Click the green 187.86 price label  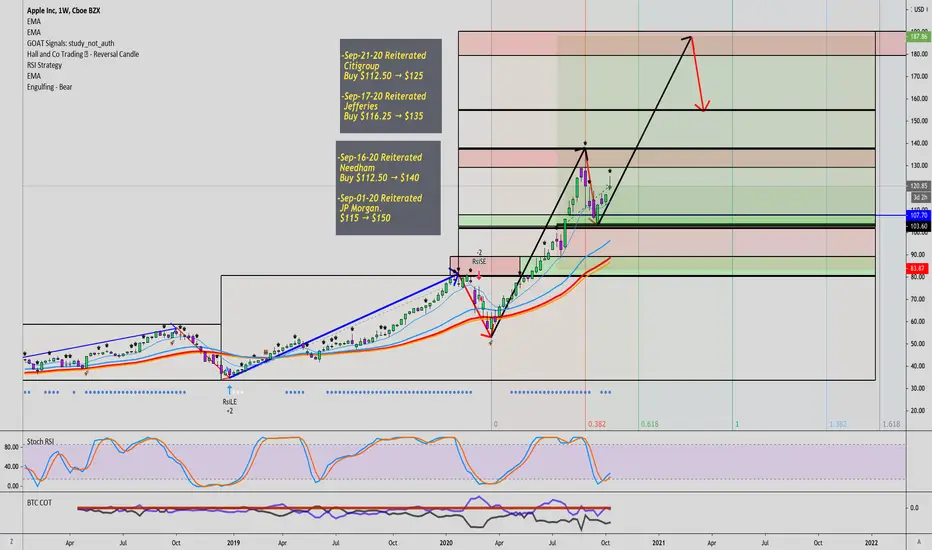point(918,37)
